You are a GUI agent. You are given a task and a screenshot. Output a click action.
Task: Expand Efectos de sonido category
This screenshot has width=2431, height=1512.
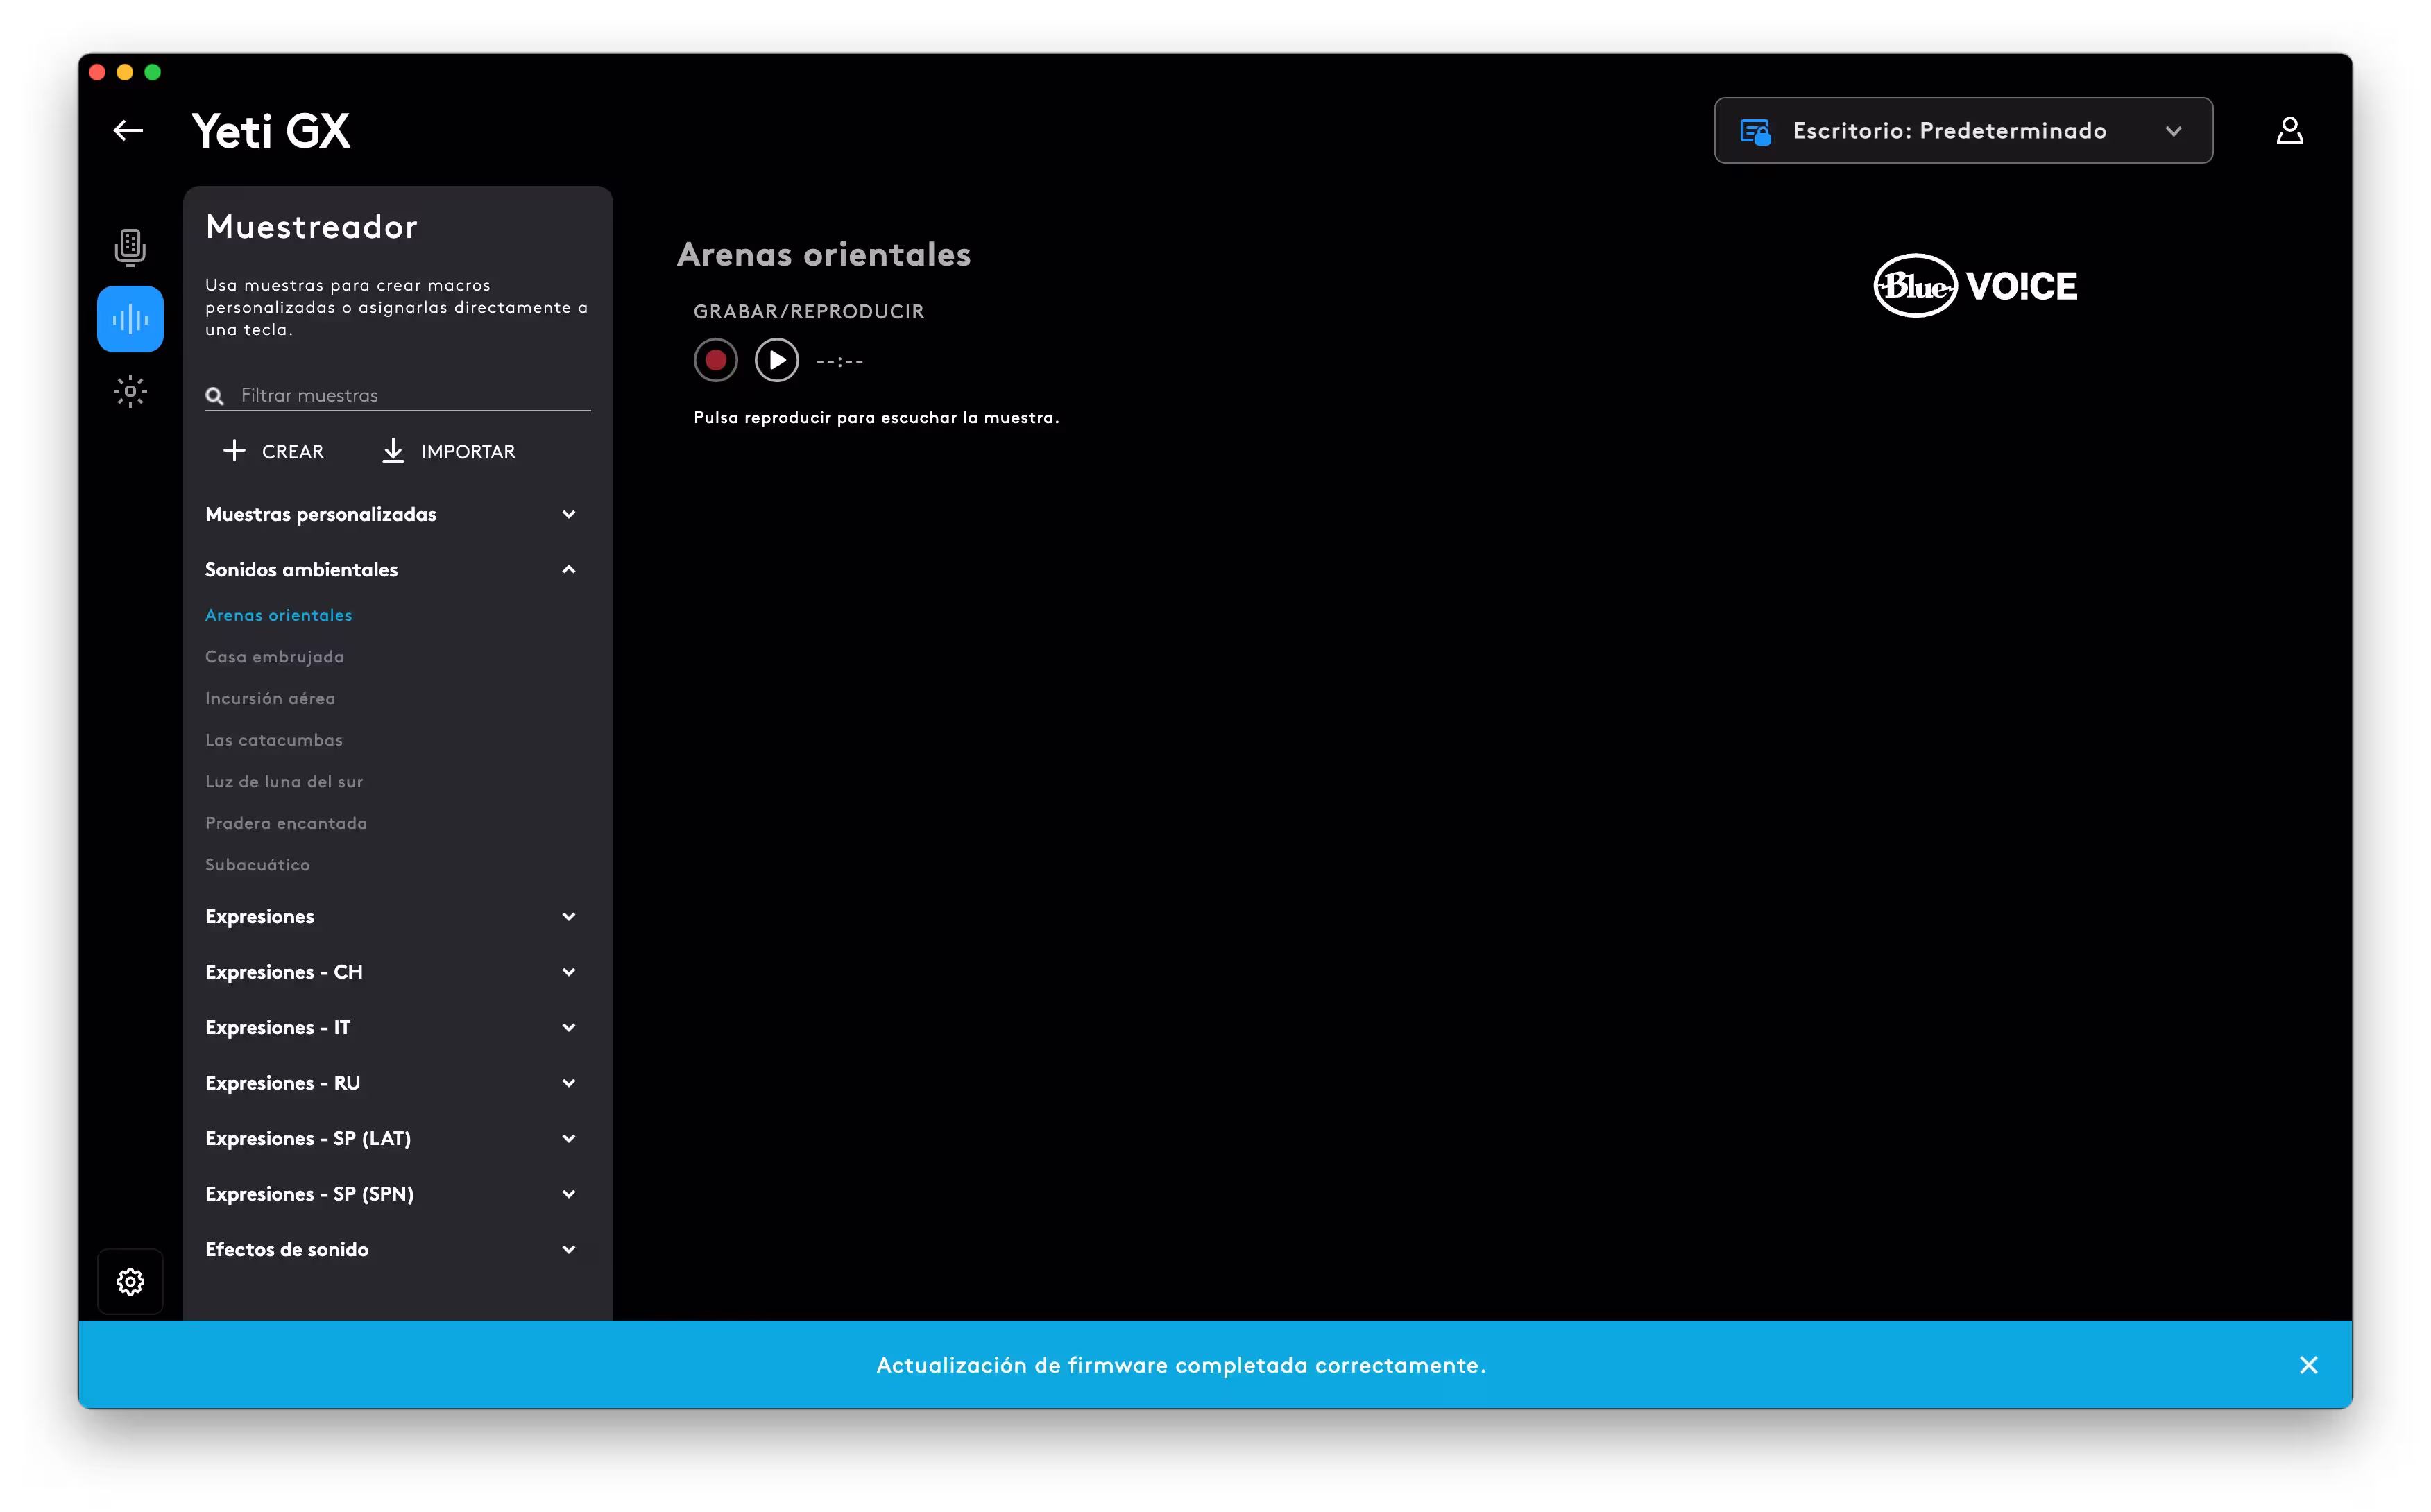point(392,1249)
